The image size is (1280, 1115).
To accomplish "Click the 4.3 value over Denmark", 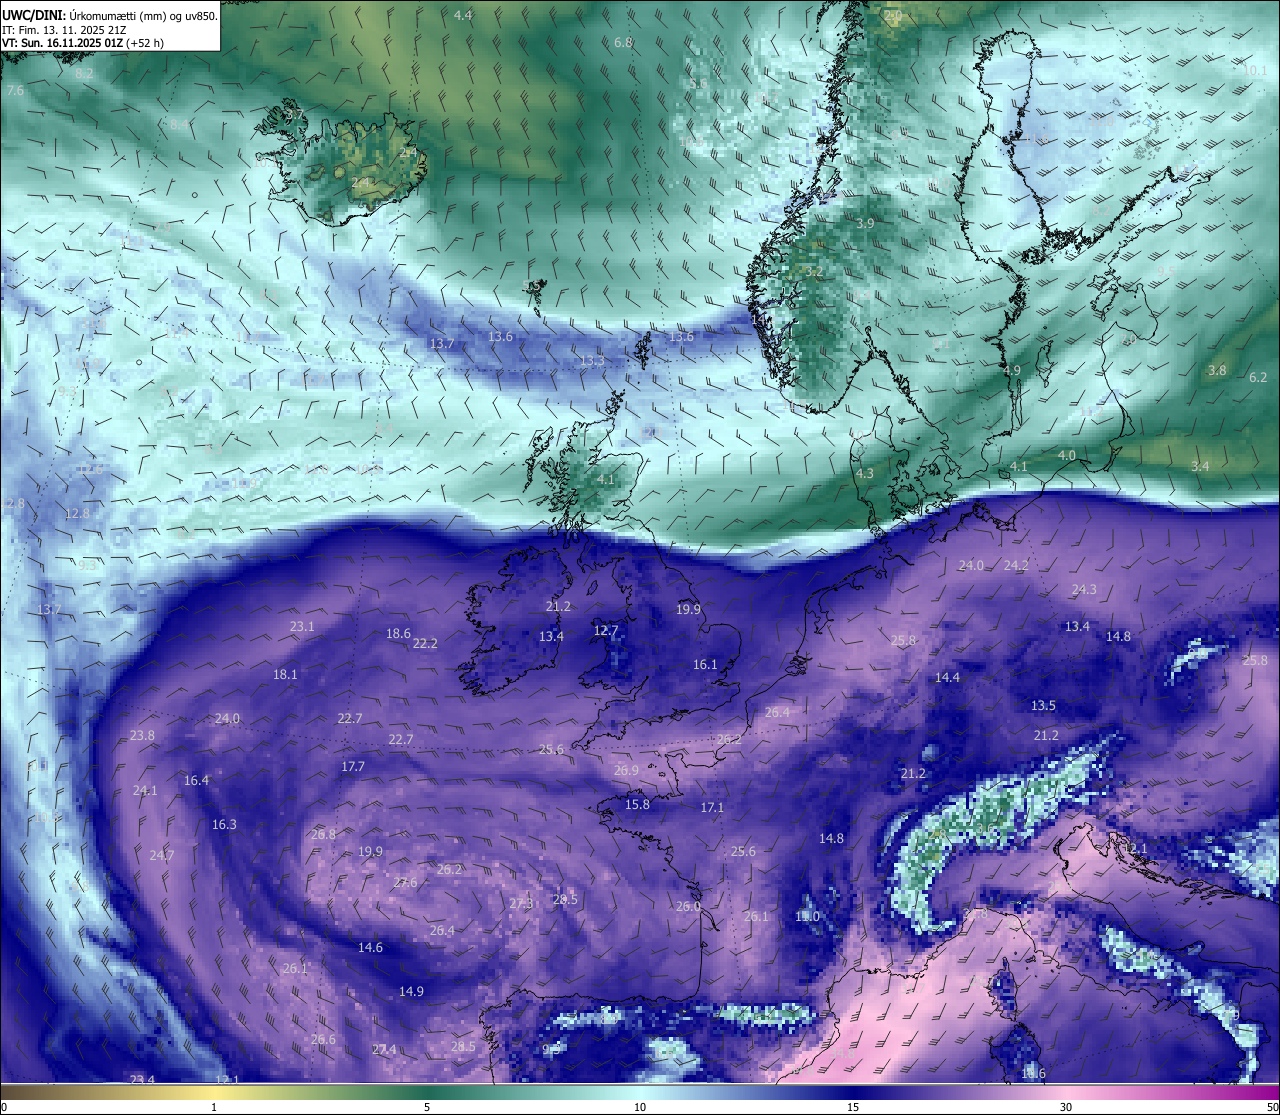I will (865, 473).
